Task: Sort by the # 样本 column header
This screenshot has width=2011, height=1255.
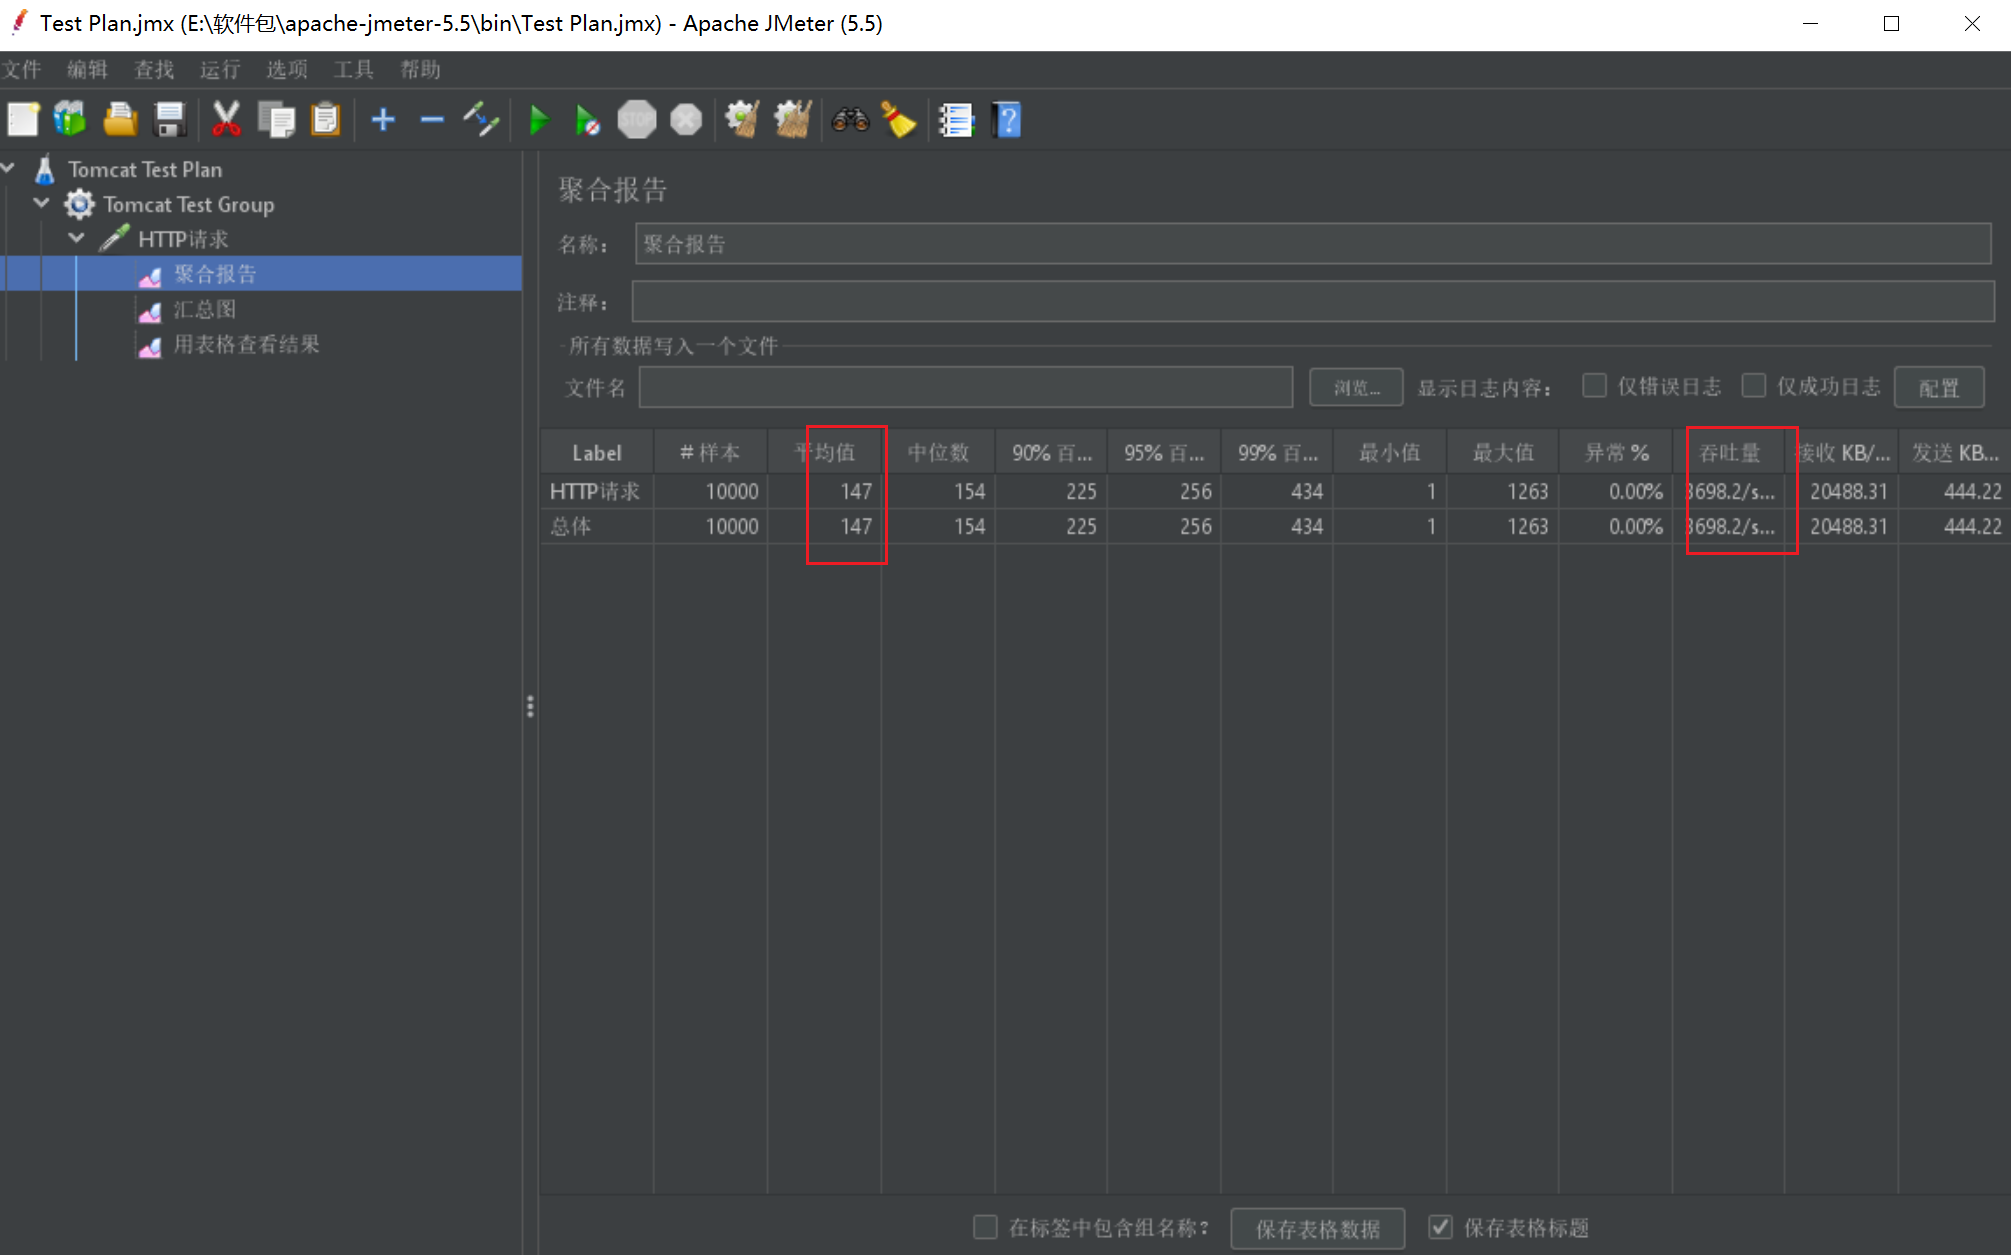Action: point(710,452)
